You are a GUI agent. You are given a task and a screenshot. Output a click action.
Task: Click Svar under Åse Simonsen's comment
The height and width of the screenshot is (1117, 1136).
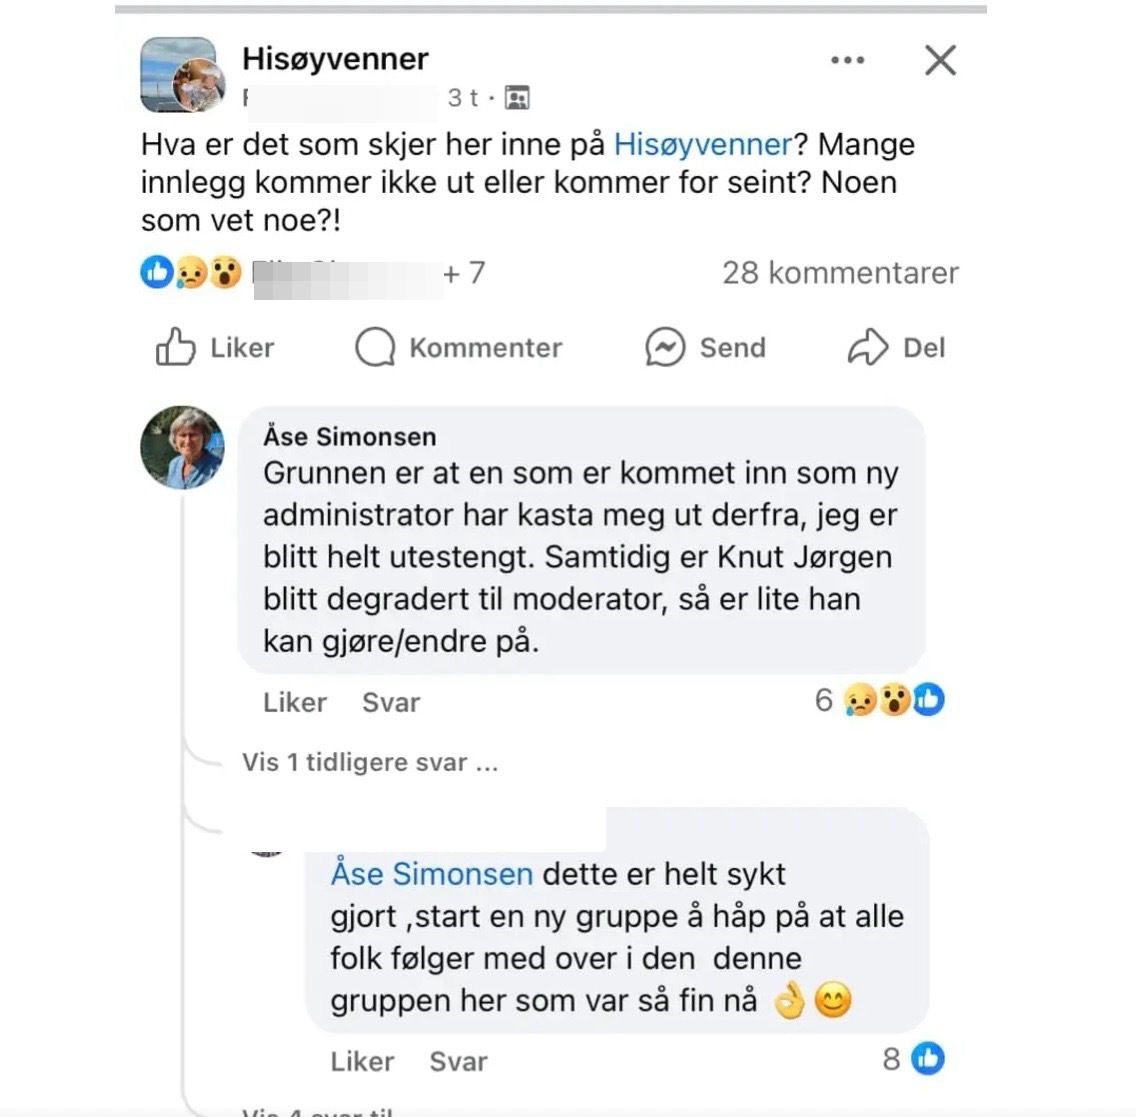click(391, 703)
